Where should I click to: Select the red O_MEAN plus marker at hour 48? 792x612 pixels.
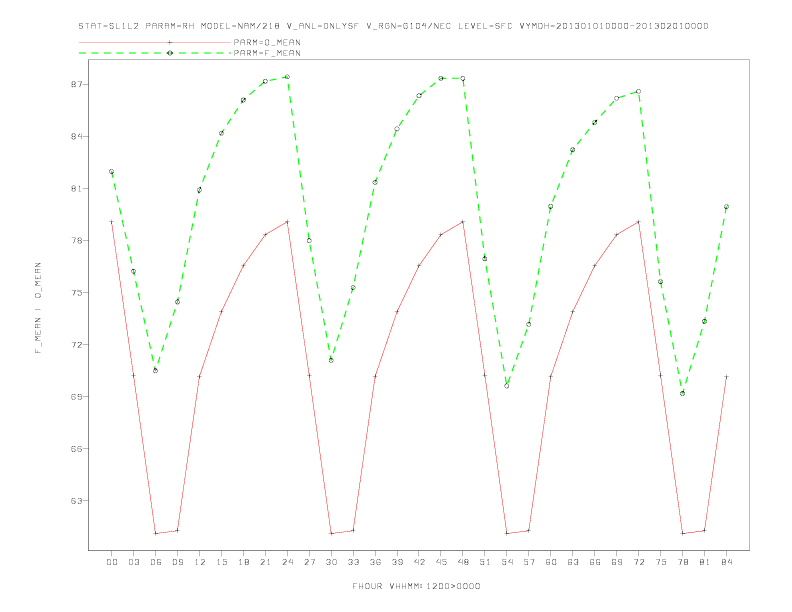point(463,222)
